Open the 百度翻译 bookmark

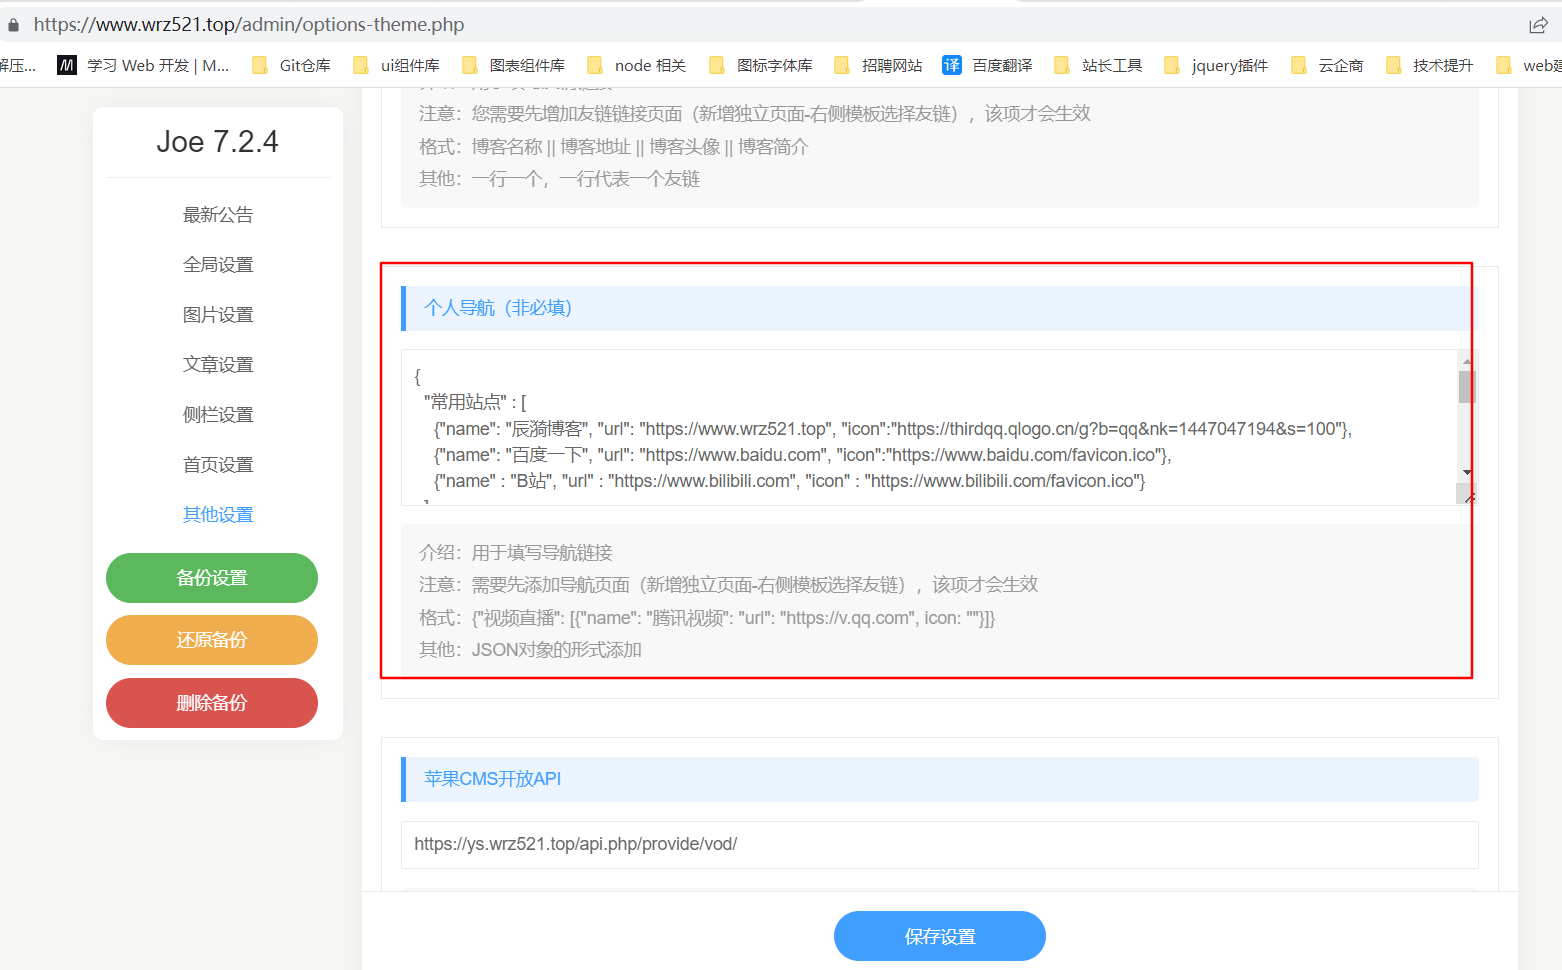pos(987,65)
